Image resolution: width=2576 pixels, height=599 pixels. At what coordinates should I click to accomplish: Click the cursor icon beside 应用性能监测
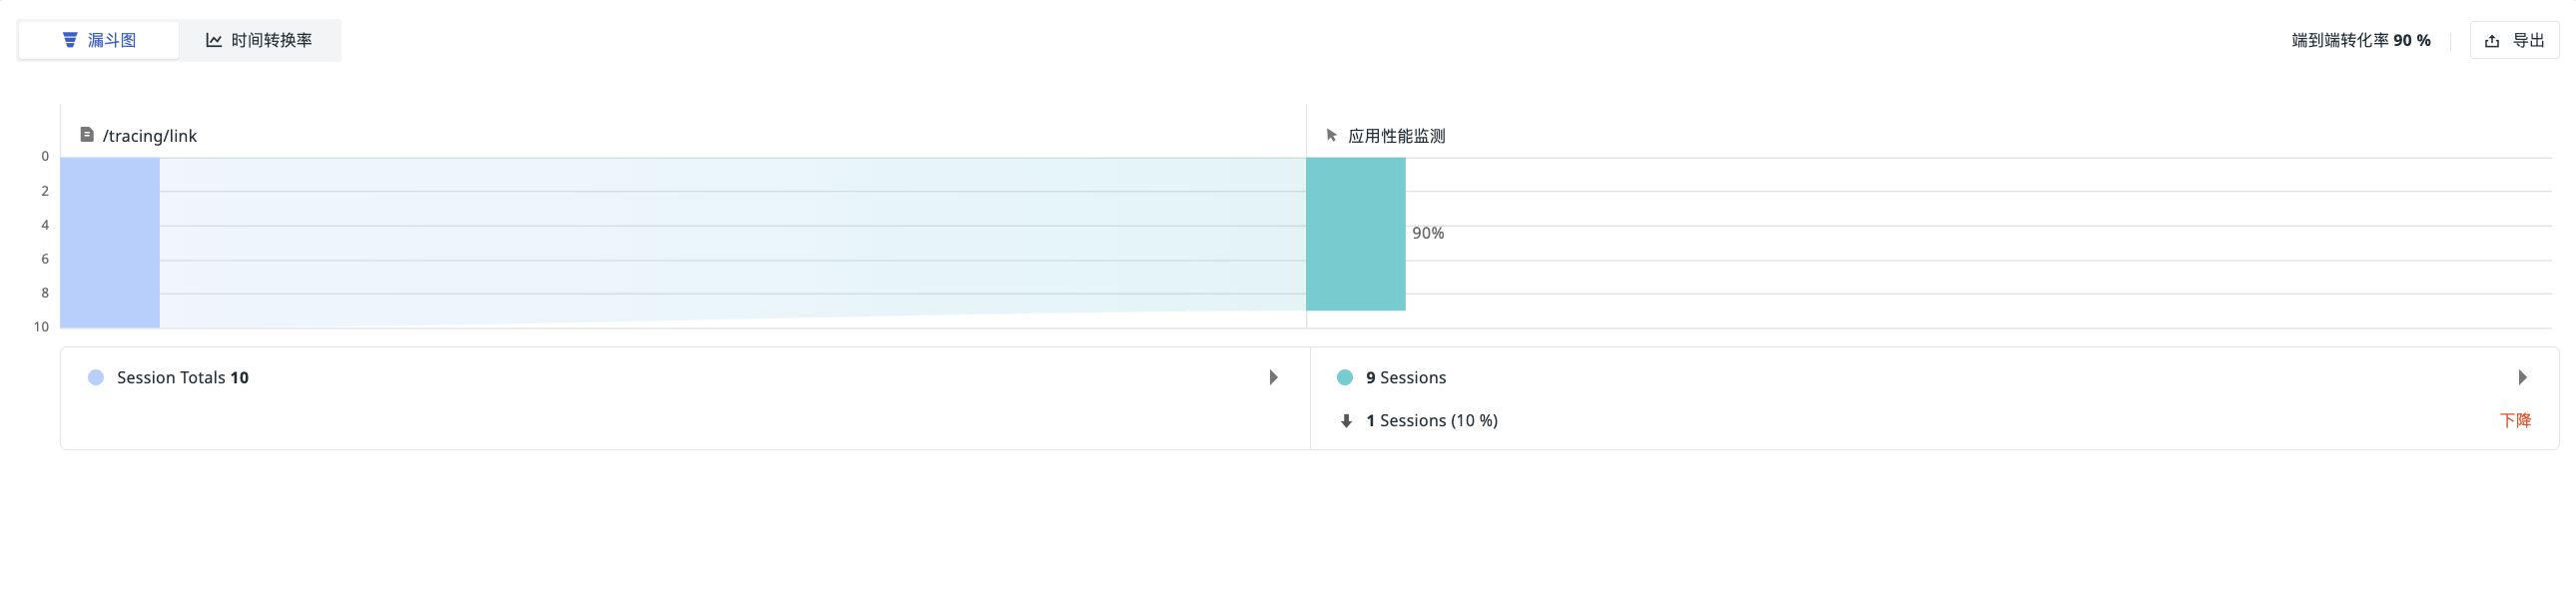[1332, 135]
